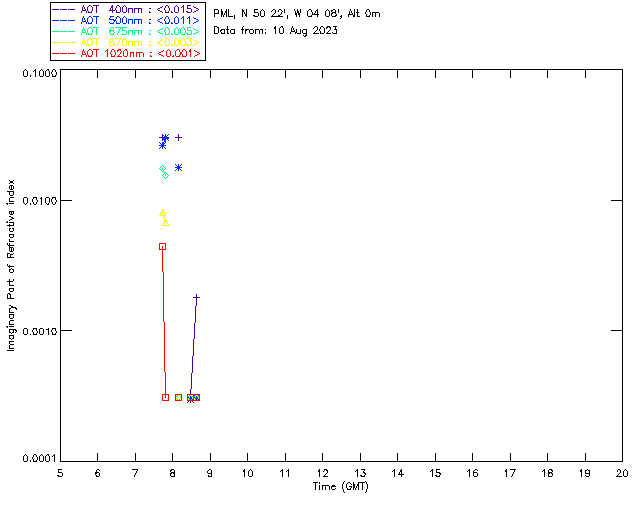Screen dimensions: 640x512
Task: Click the x-axis tick label 17
Action: 510,473
